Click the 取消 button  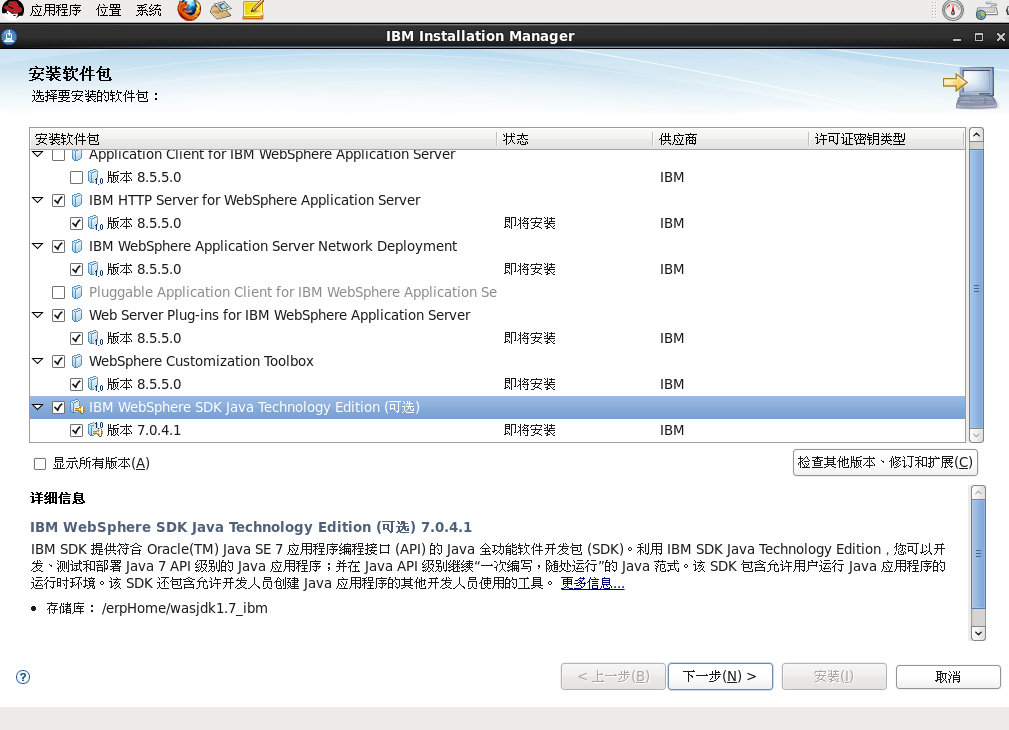948,677
